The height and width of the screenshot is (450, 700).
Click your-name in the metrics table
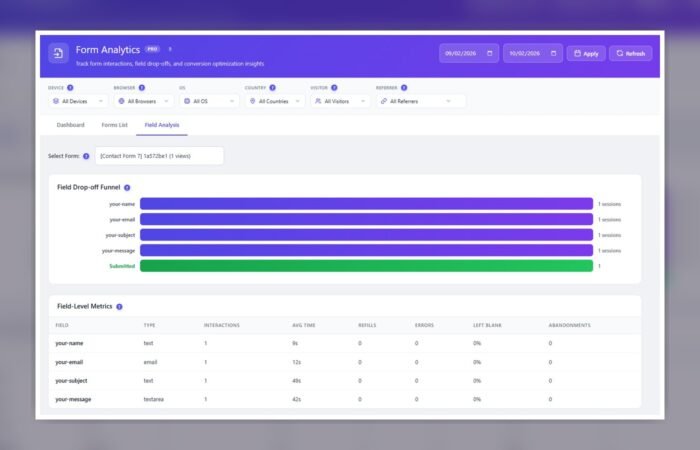click(69, 343)
